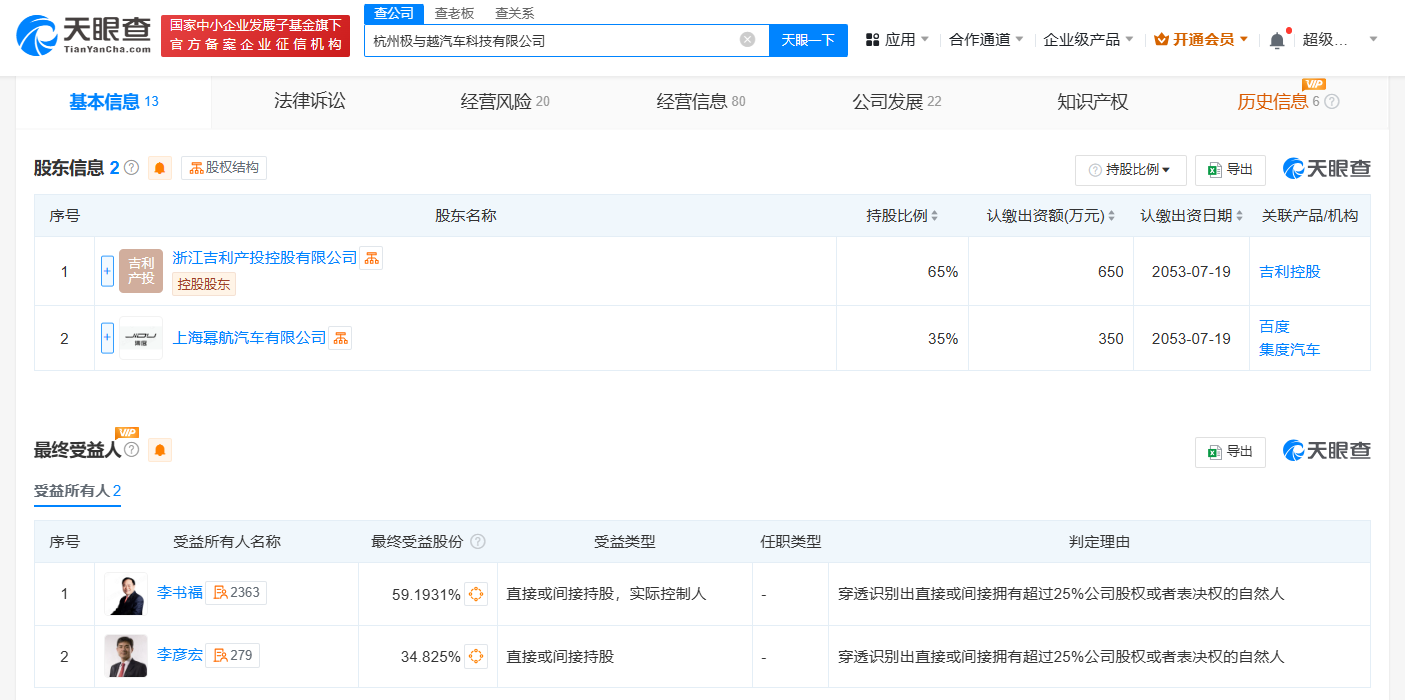Open 李彦宏 profile link
Screen dimensions: 1405x700
[x=179, y=656]
